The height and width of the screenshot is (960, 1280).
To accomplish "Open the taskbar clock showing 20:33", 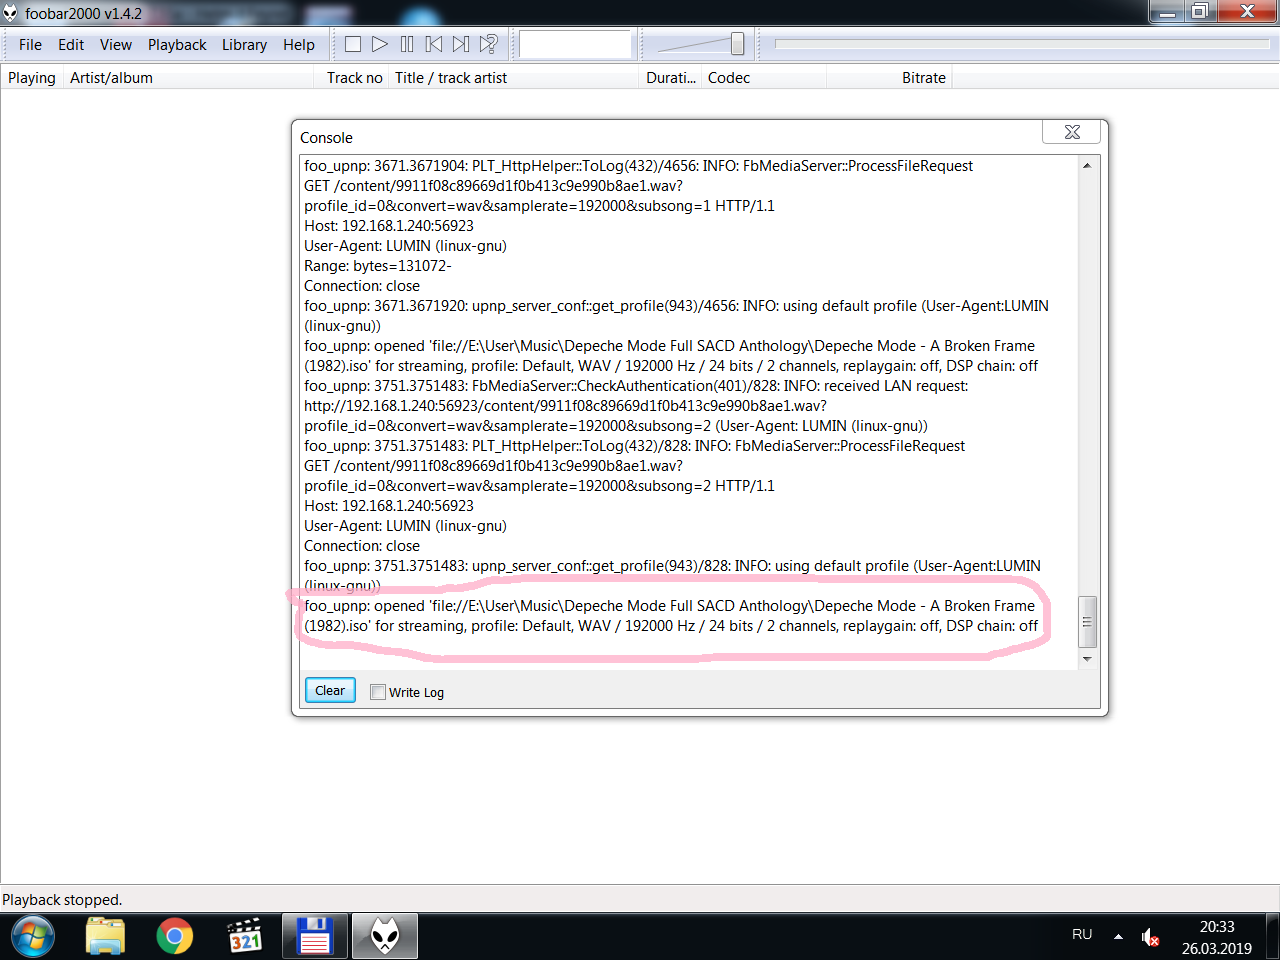I will coord(1217,937).
